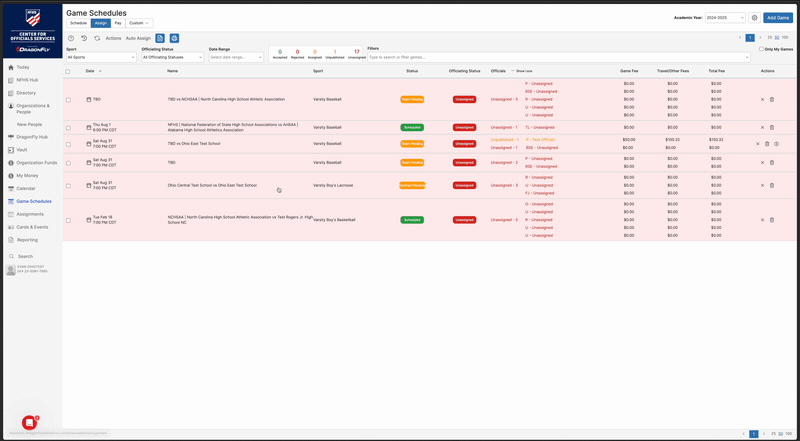The width and height of the screenshot is (800, 441).
Task: Open the red chat bubble widget
Action: point(29,423)
